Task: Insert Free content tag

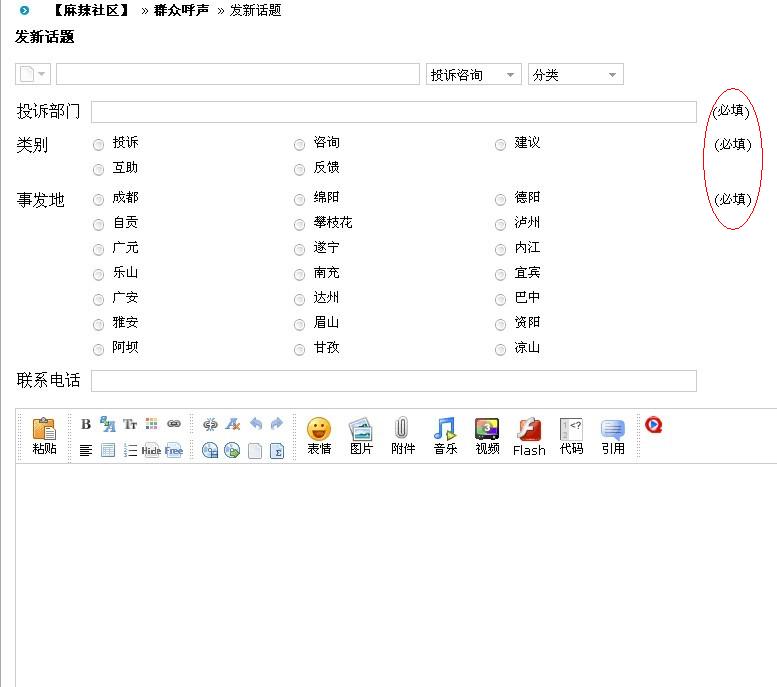Action: 173,451
